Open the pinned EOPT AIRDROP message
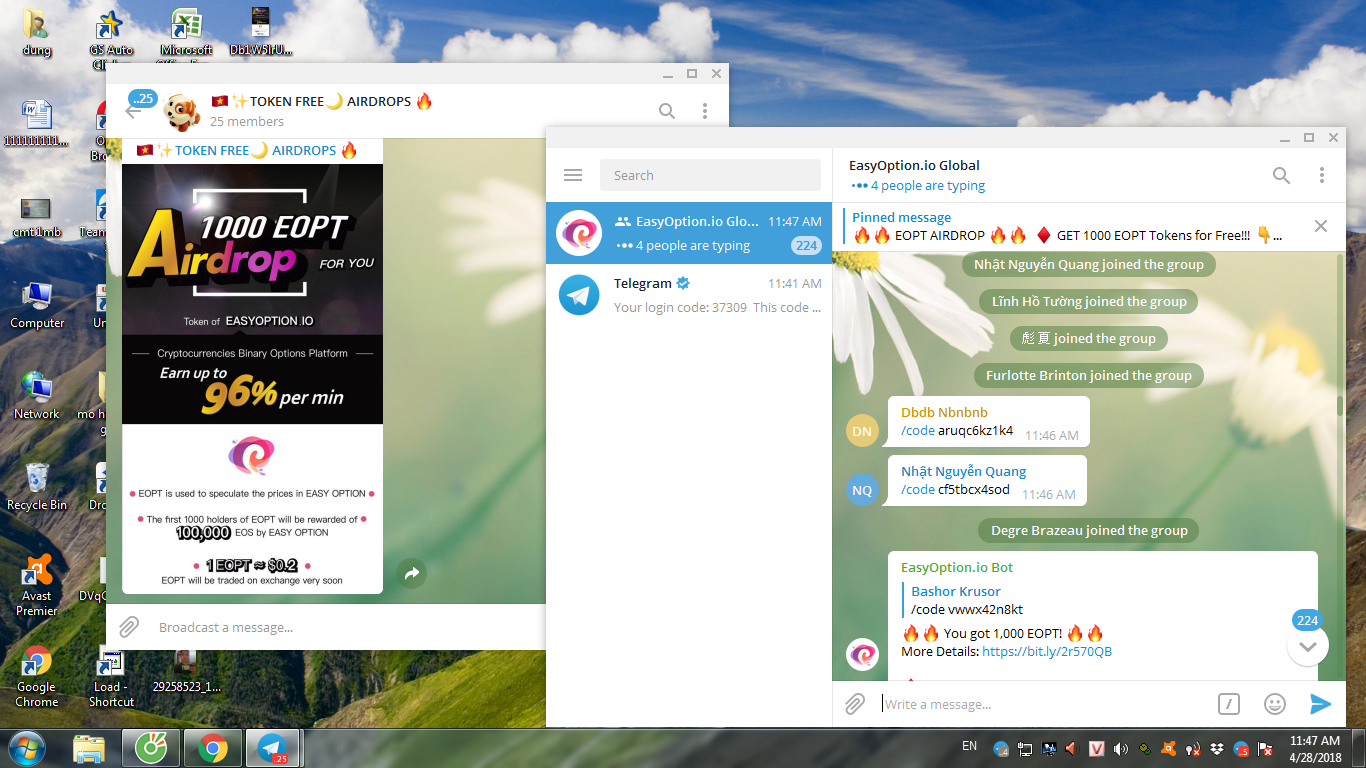 click(1067, 226)
